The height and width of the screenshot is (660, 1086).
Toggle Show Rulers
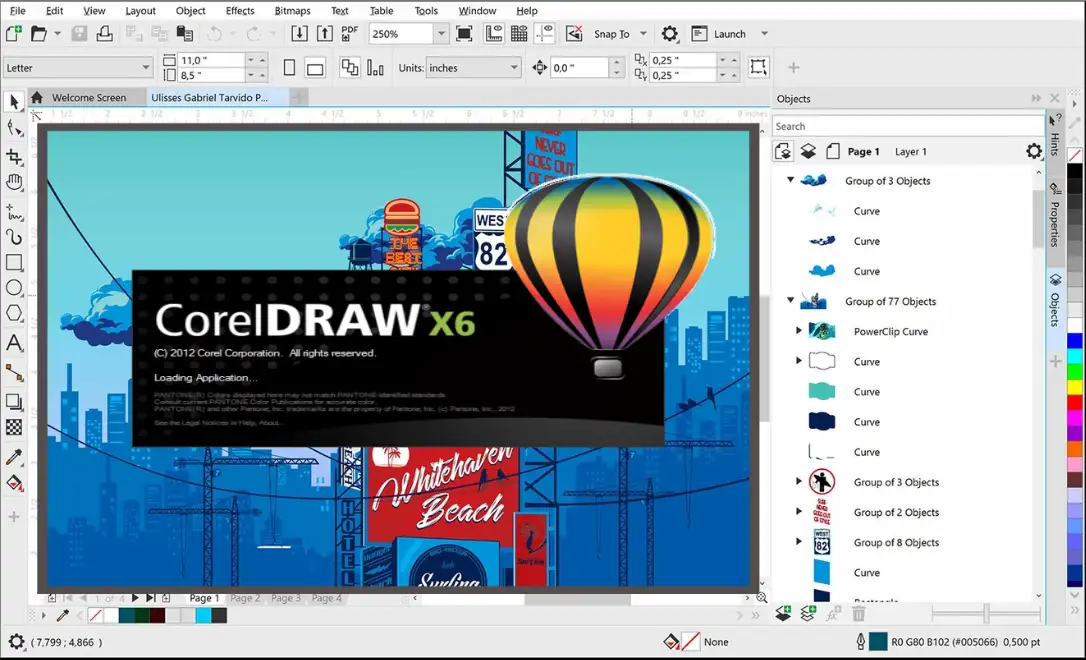pos(494,33)
